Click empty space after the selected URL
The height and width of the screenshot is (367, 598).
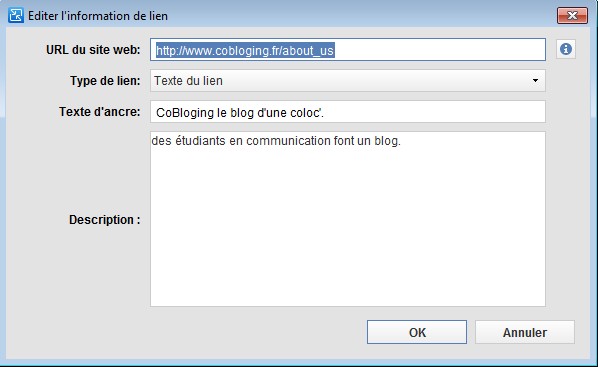tap(439, 50)
